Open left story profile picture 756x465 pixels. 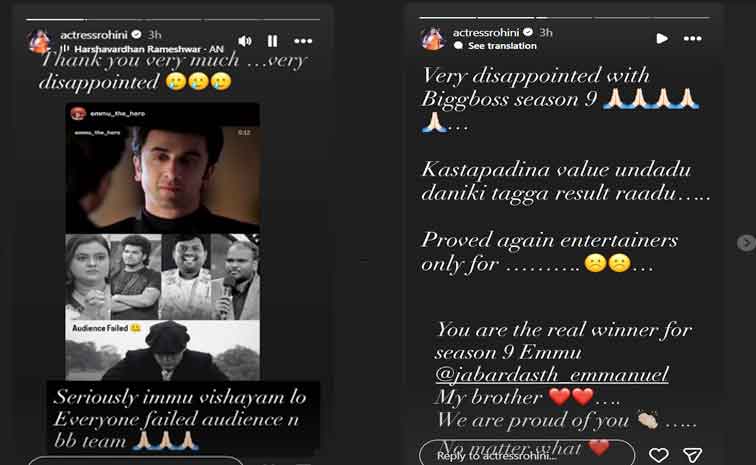click(x=39, y=41)
